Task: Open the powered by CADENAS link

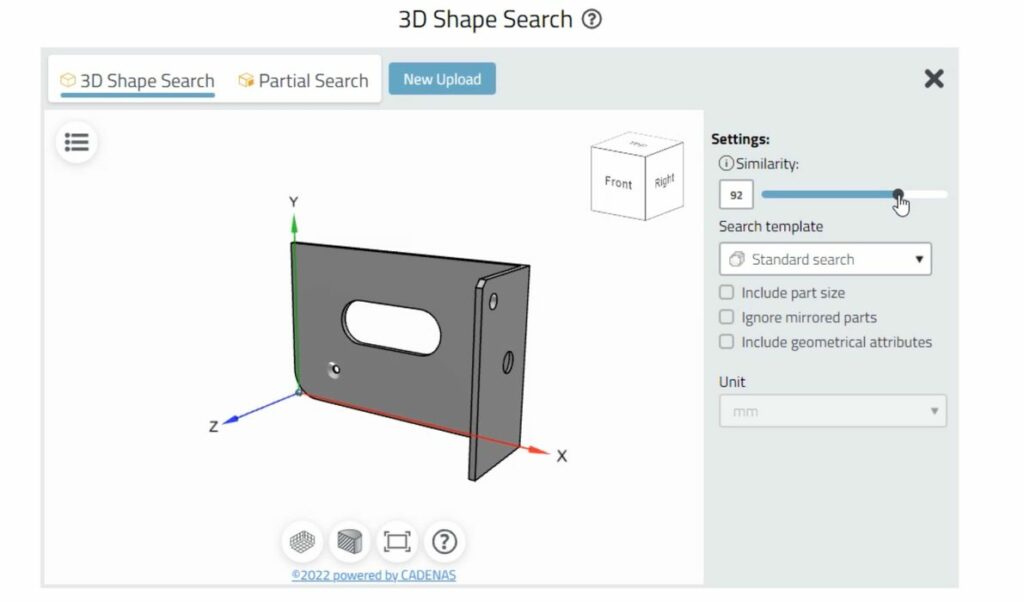Action: pyautogui.click(x=374, y=575)
